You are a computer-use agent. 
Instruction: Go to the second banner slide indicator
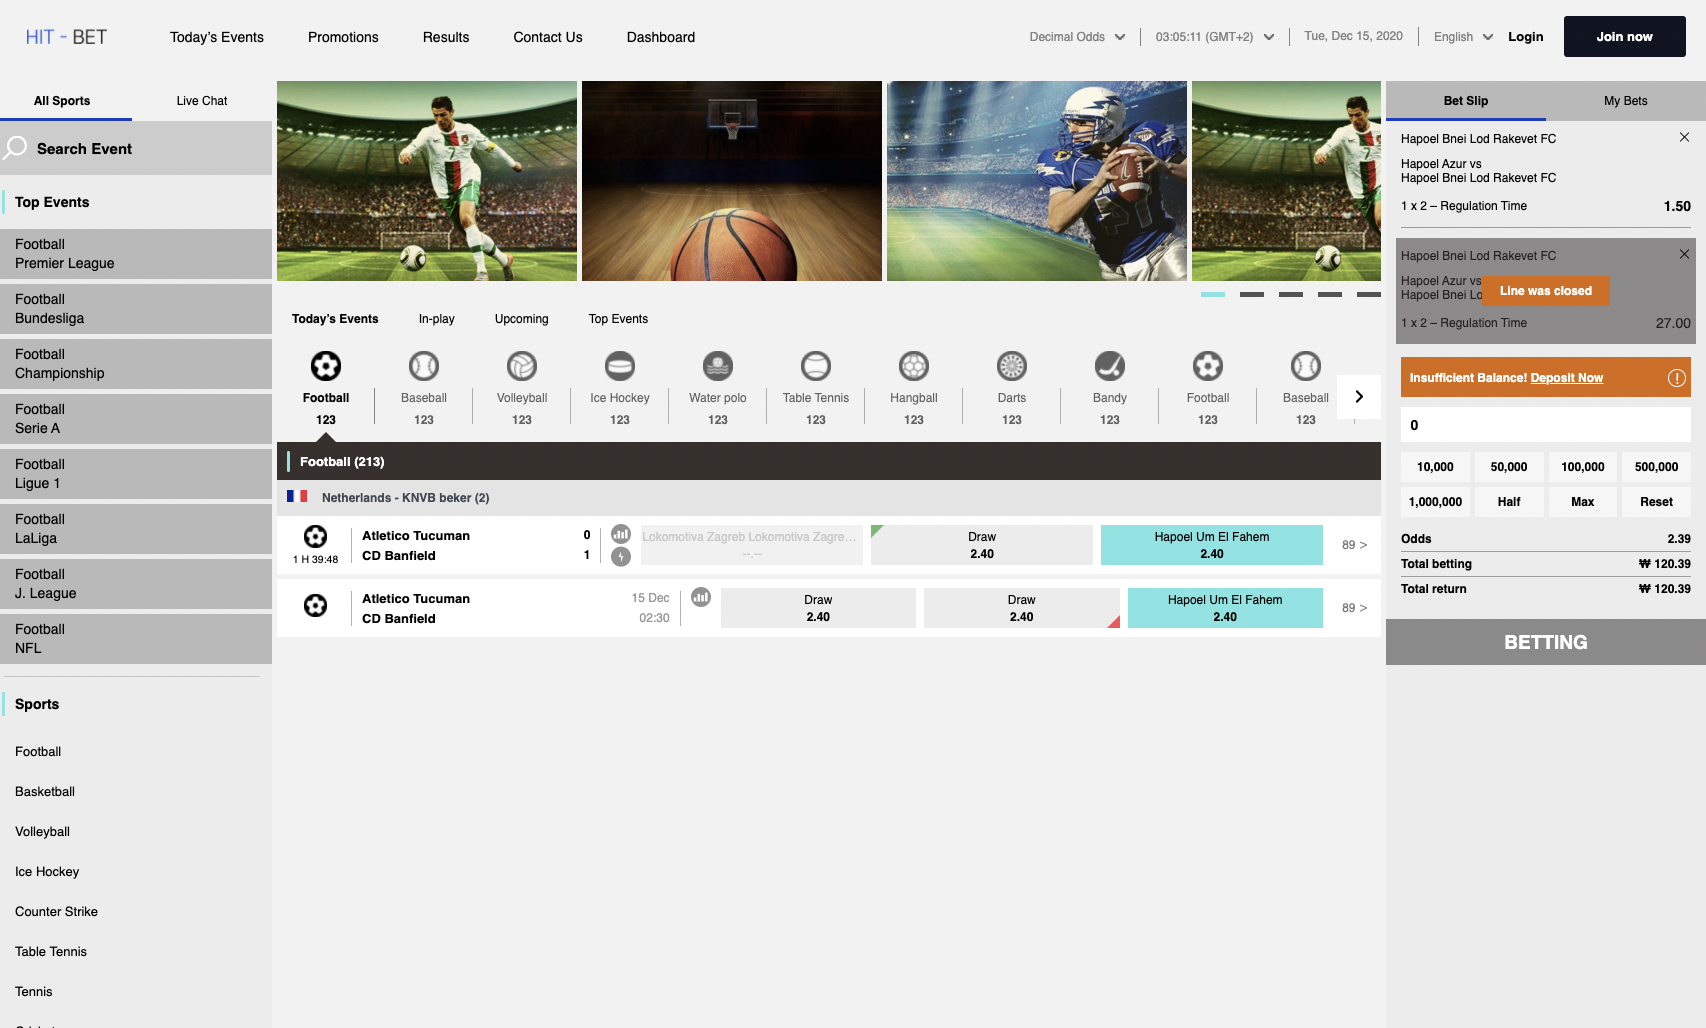pyautogui.click(x=1251, y=295)
